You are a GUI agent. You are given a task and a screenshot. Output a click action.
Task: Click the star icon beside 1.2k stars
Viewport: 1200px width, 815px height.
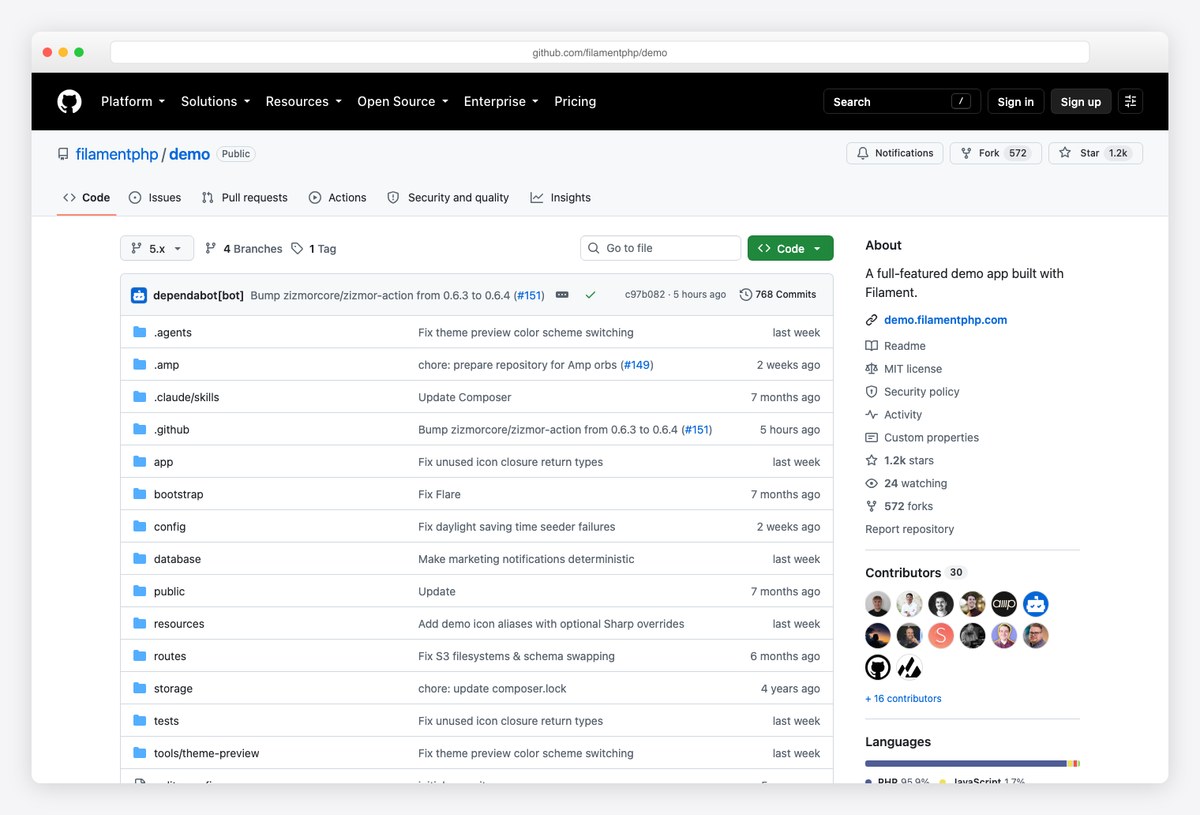[872, 461]
